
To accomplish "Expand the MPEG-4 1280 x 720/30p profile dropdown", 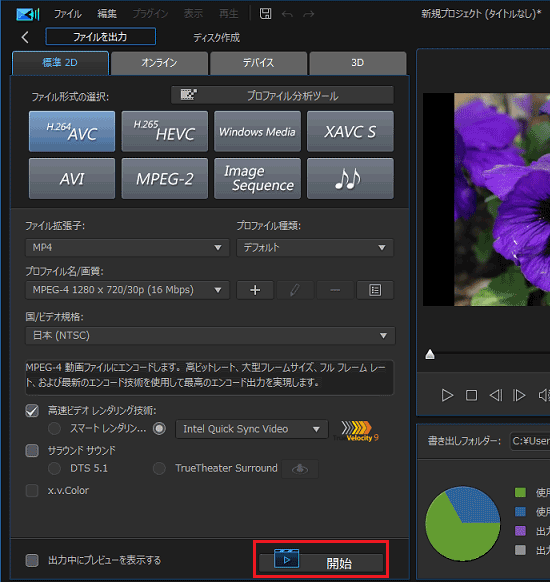I will click(x=127, y=290).
